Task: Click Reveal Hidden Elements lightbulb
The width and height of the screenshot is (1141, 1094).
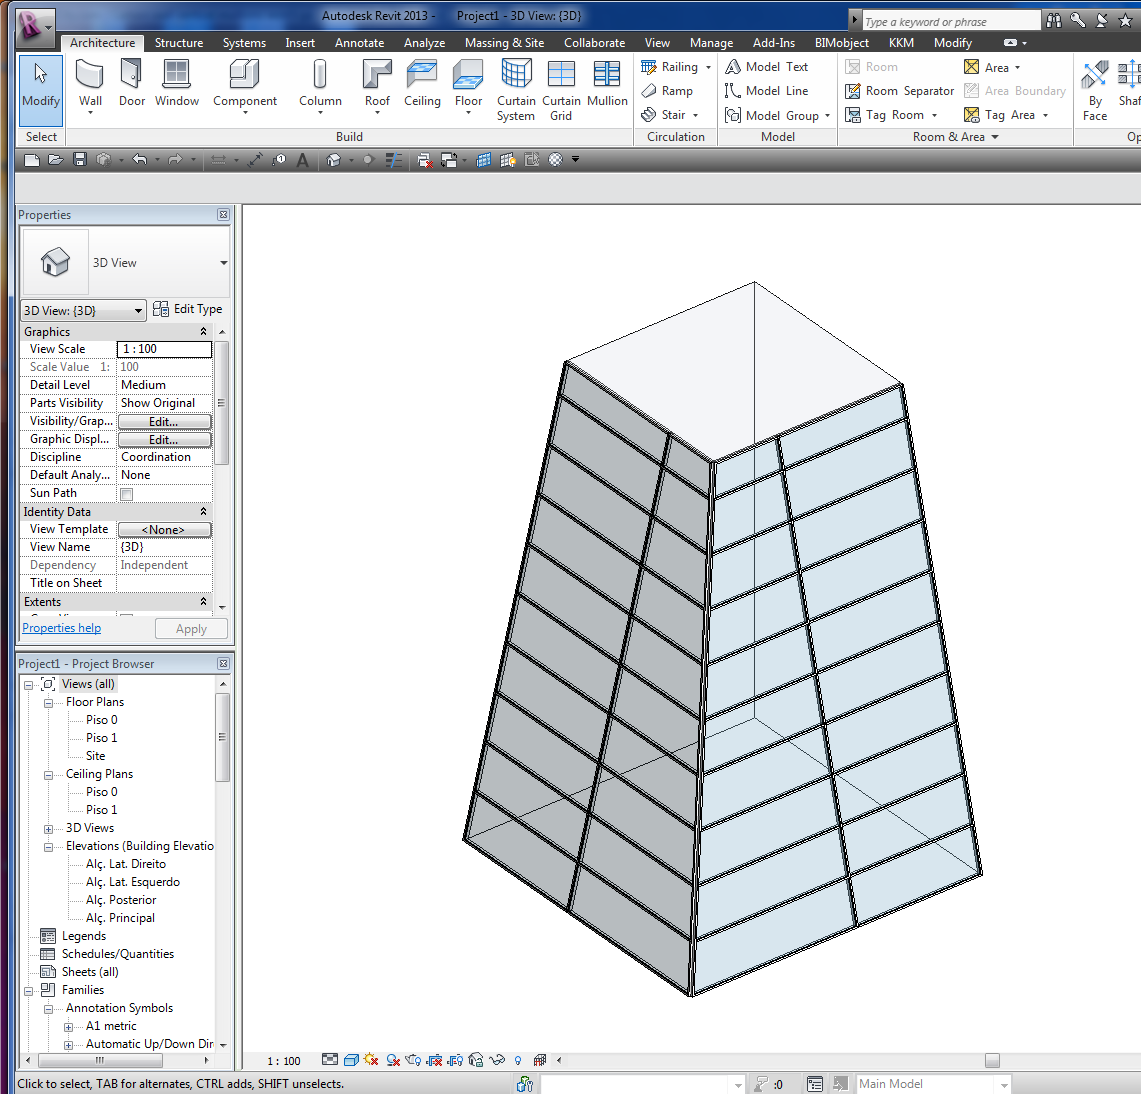Action: (516, 1059)
